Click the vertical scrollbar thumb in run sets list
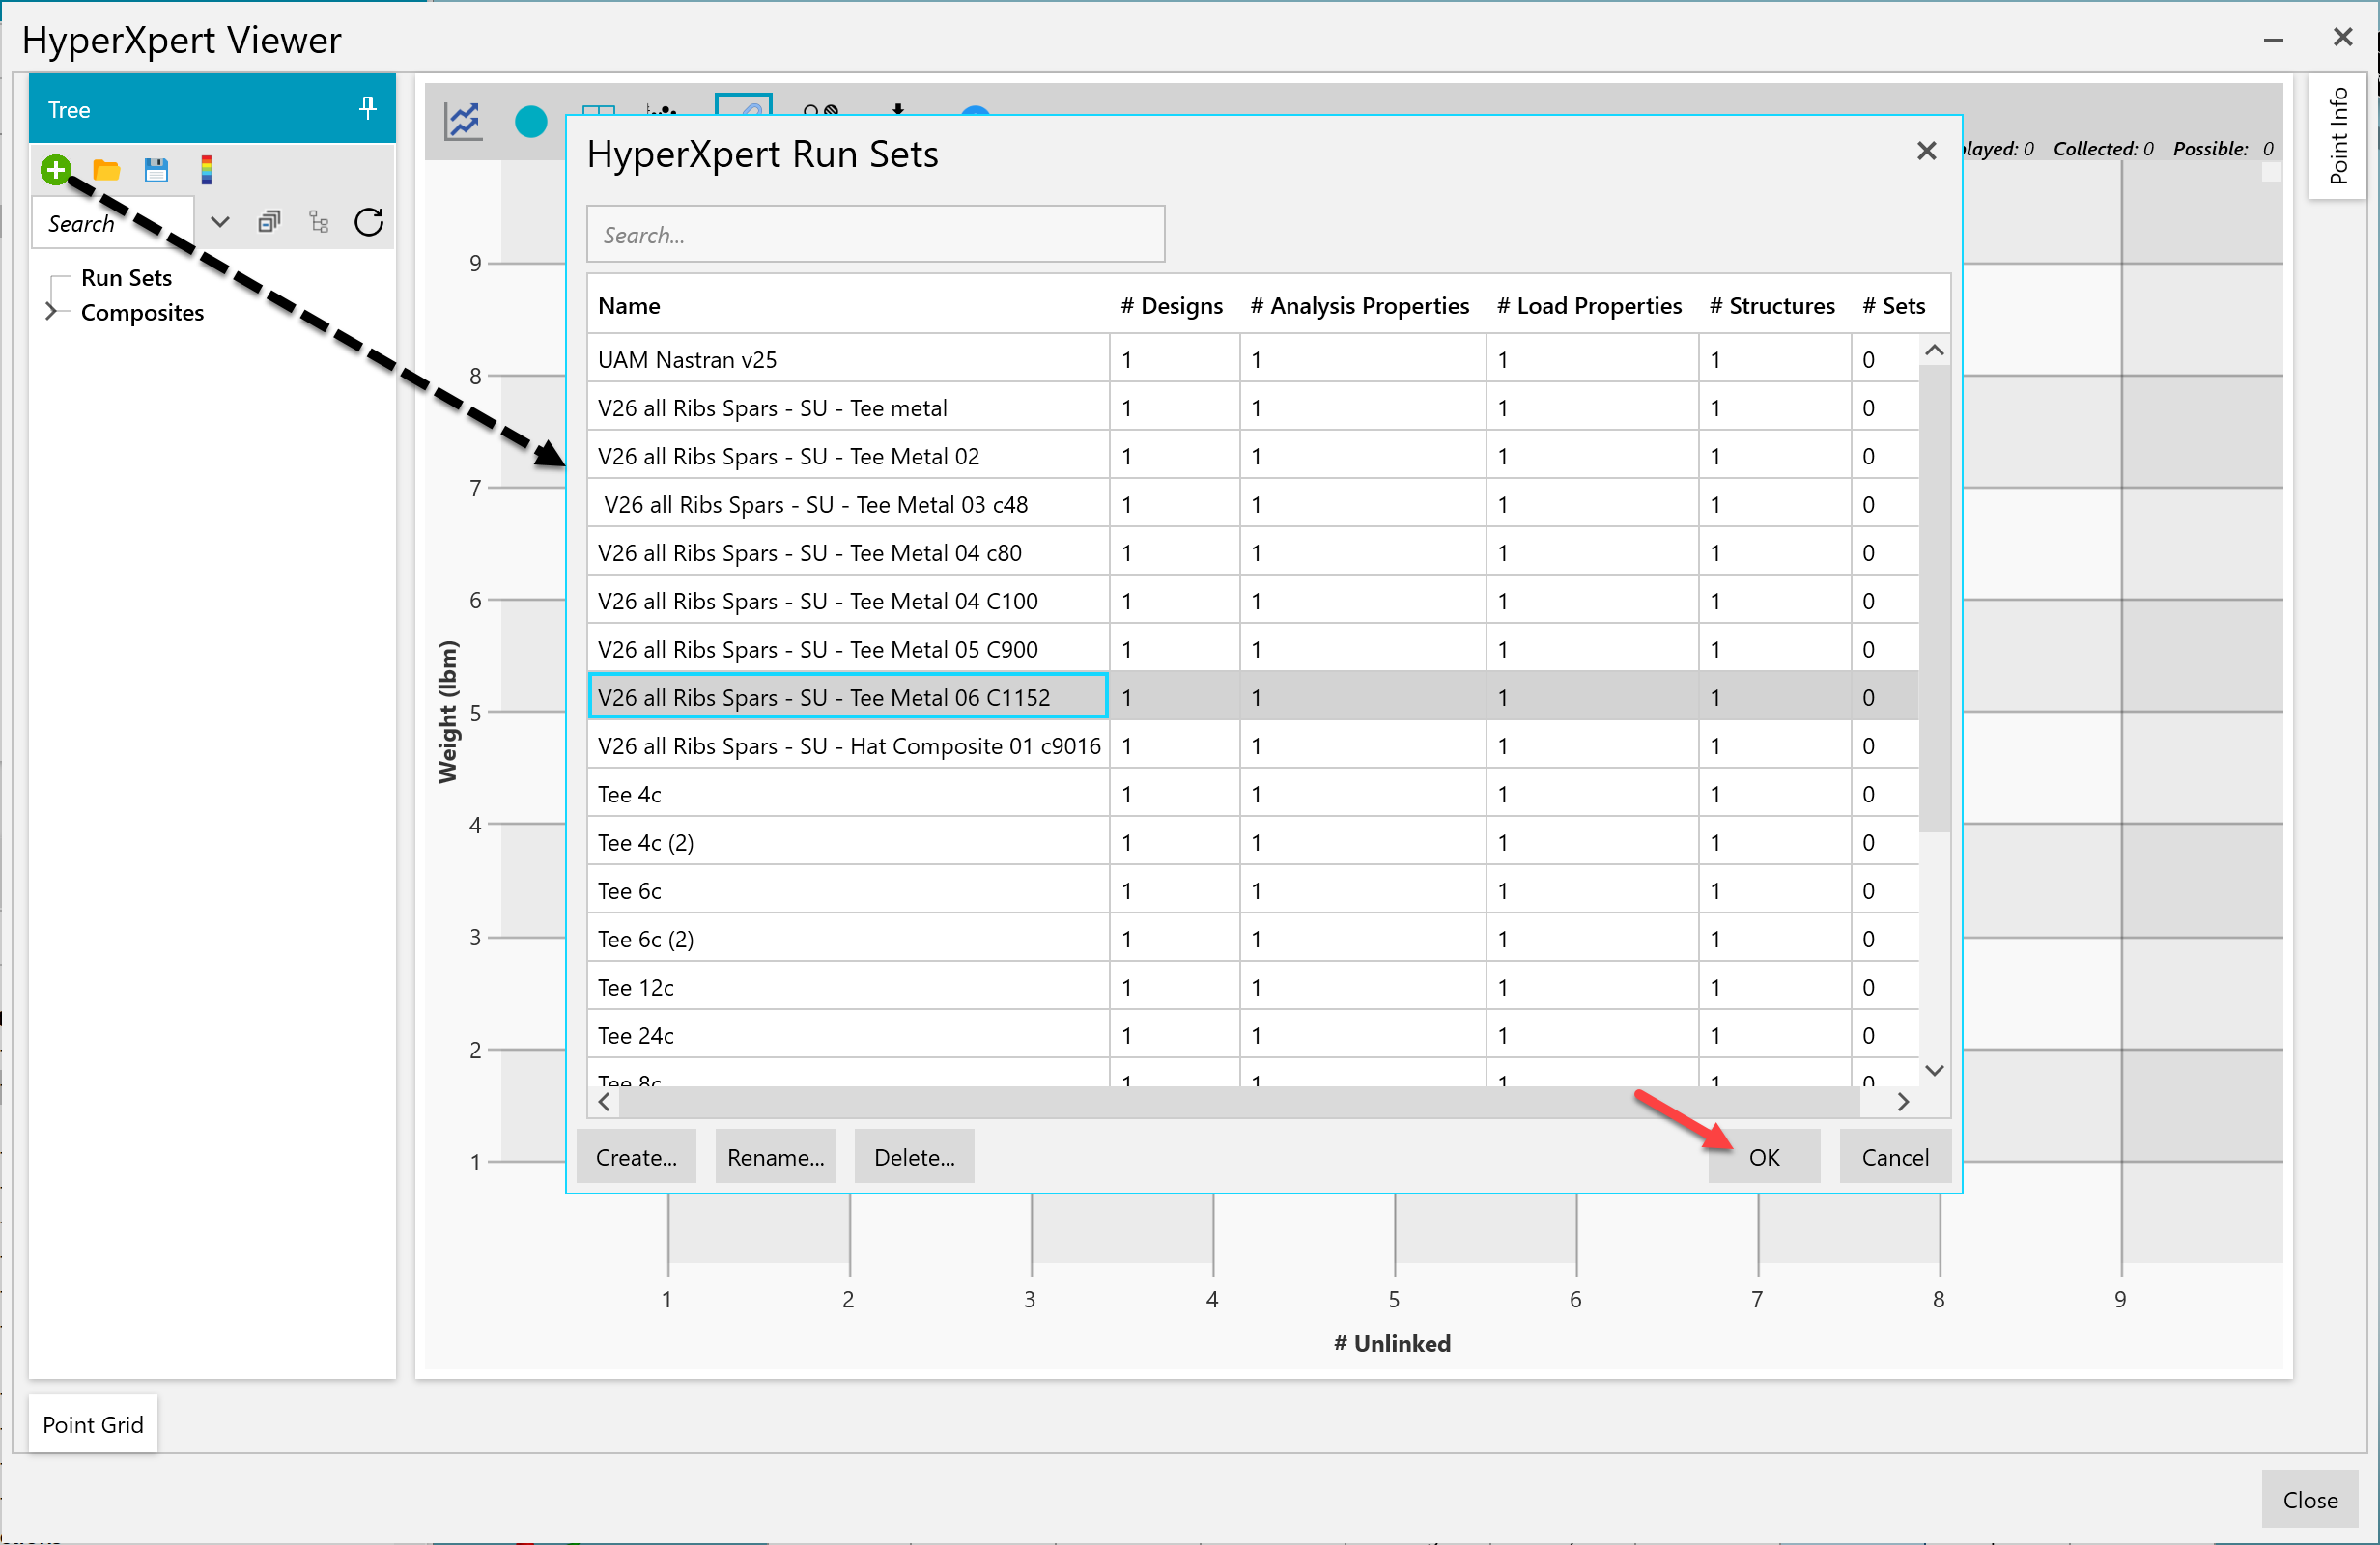The height and width of the screenshot is (1545, 2380). click(1934, 598)
